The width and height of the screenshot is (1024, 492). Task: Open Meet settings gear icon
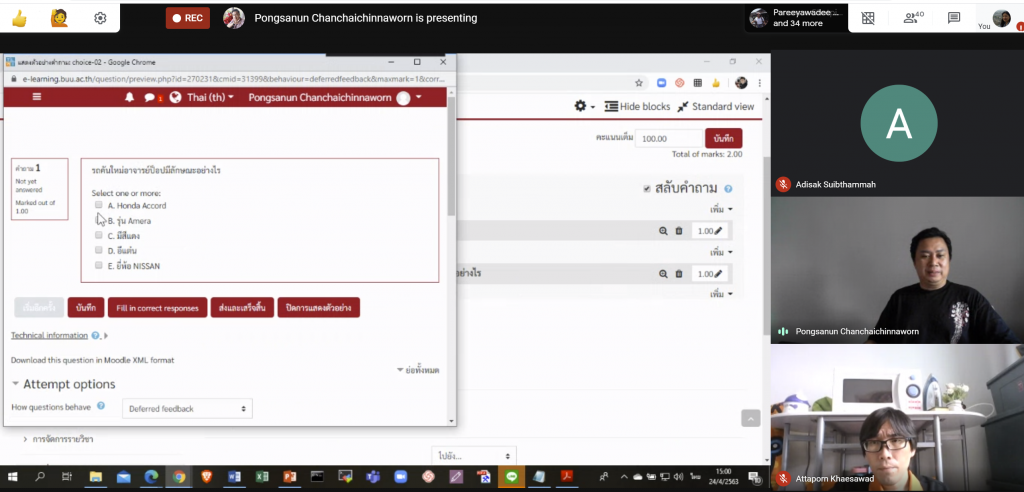[100, 18]
